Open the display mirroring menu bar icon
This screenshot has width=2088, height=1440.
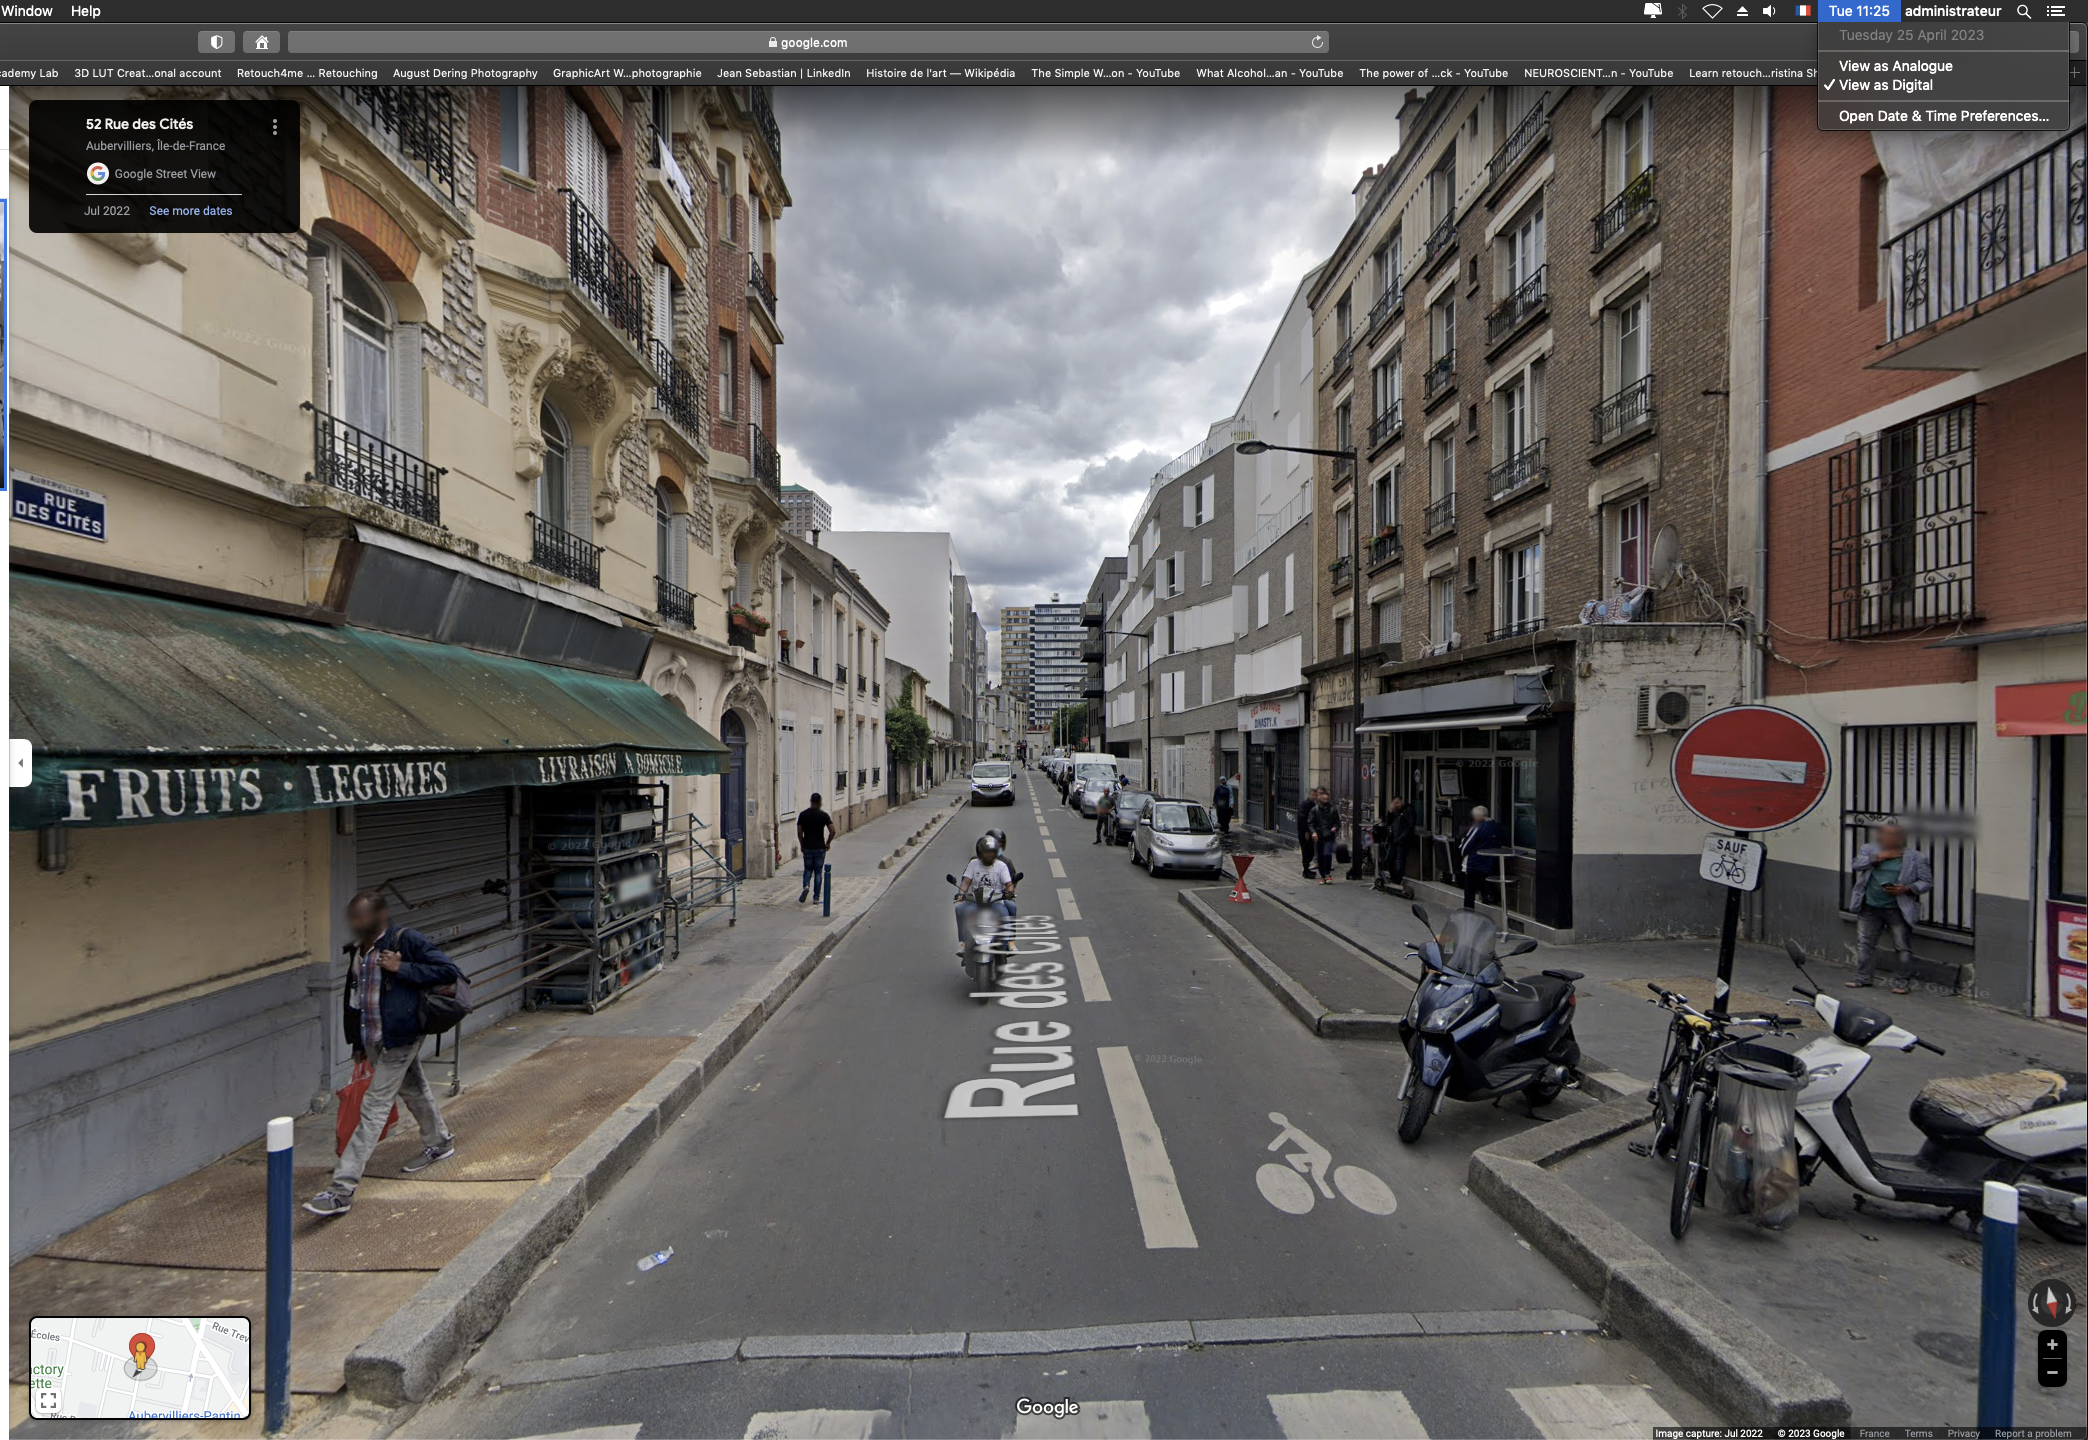tap(1653, 11)
